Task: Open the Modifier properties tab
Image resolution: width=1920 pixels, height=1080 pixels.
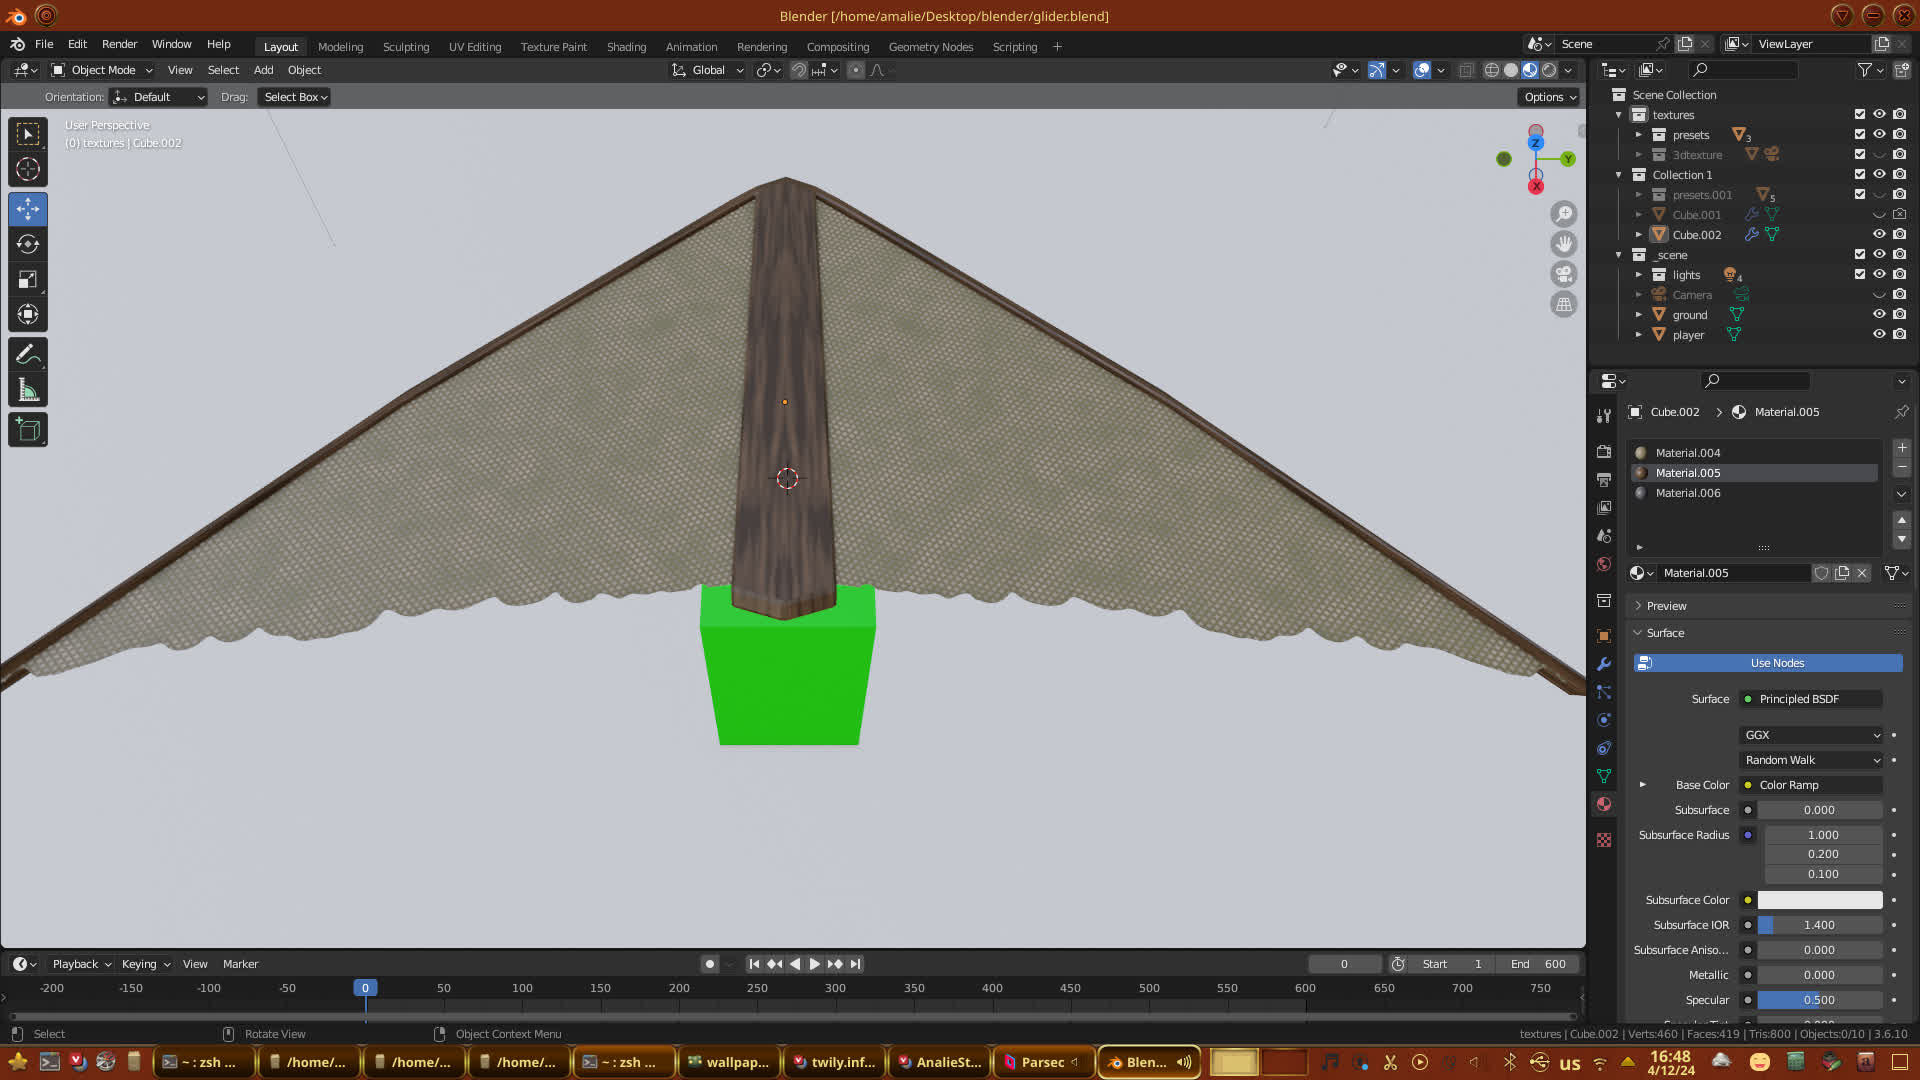Action: point(1604,664)
